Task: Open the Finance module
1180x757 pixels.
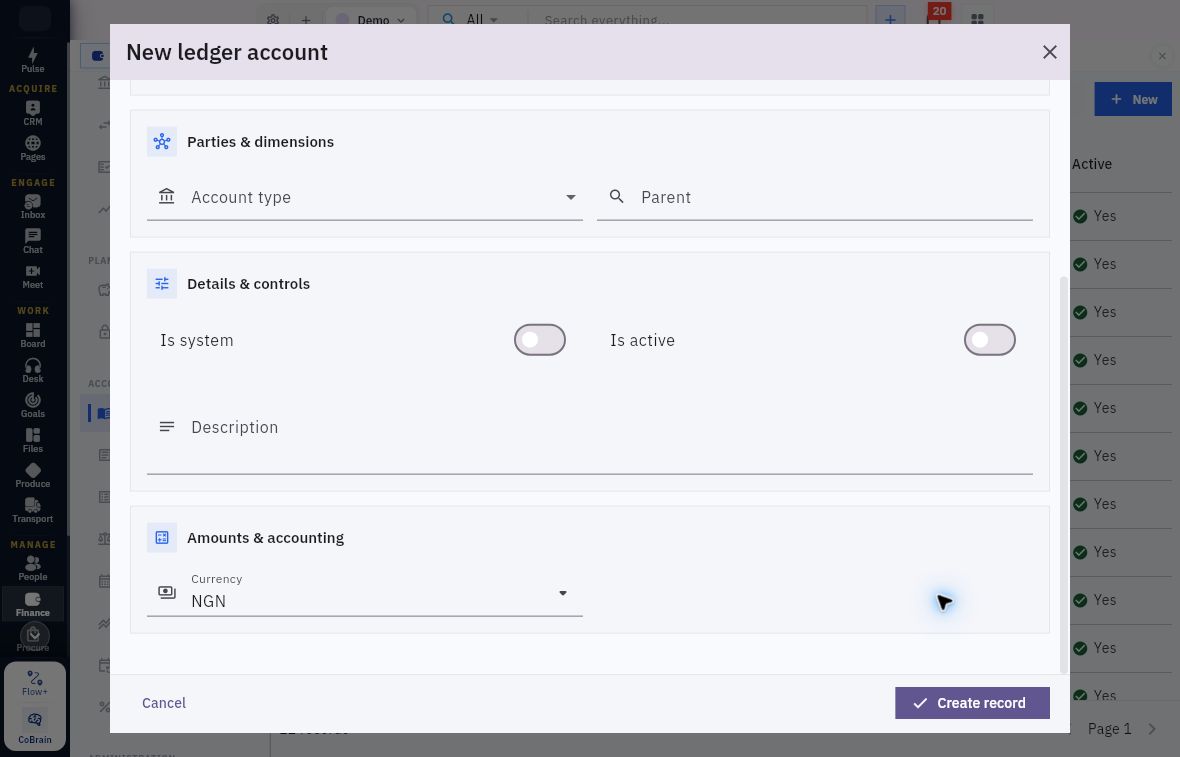Action: pos(32,604)
